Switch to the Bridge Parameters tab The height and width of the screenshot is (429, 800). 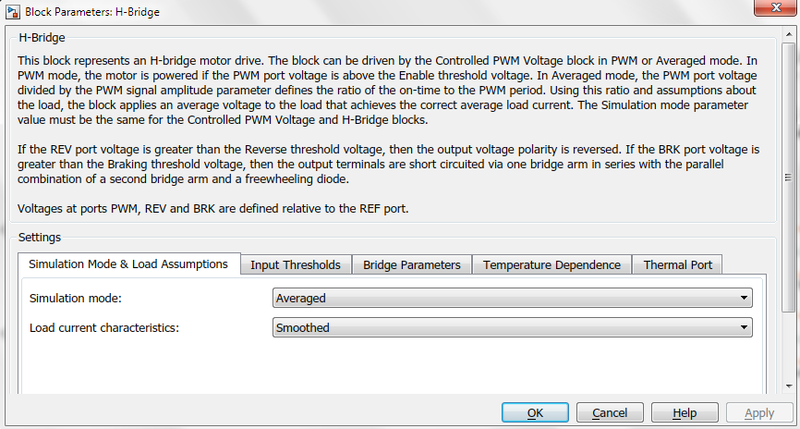(412, 265)
